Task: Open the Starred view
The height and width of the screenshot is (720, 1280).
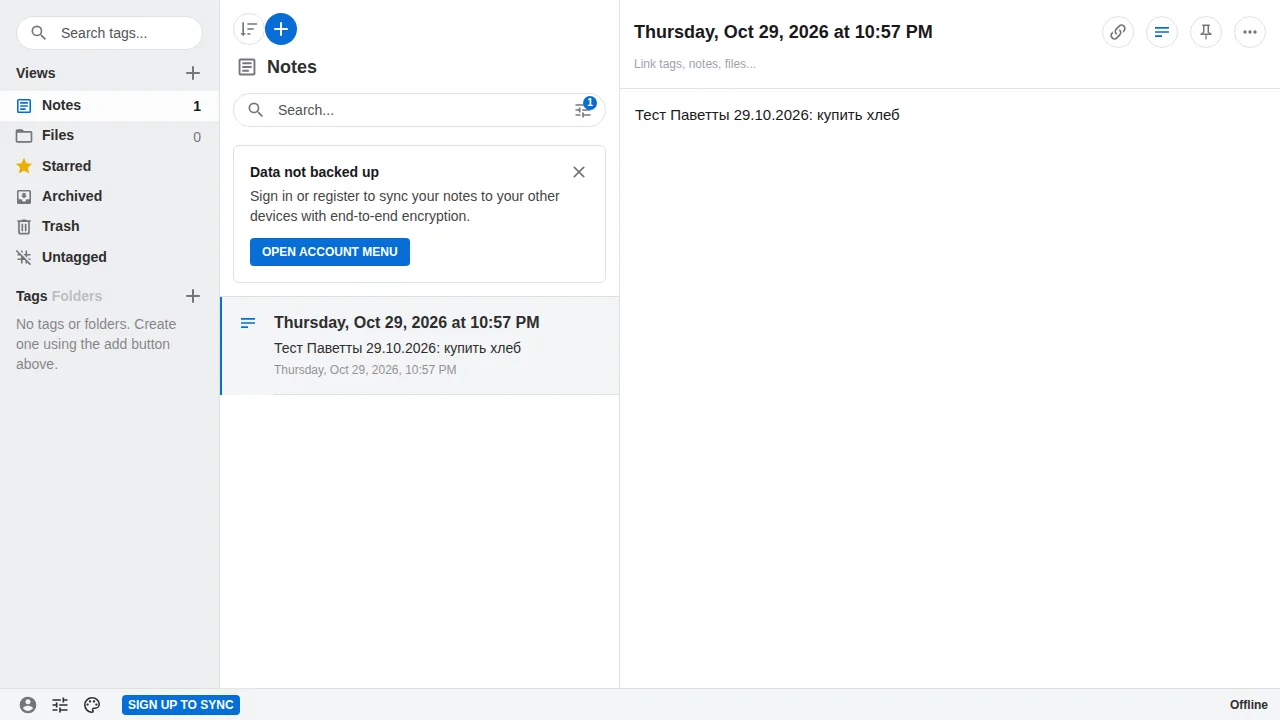Action: (109, 166)
